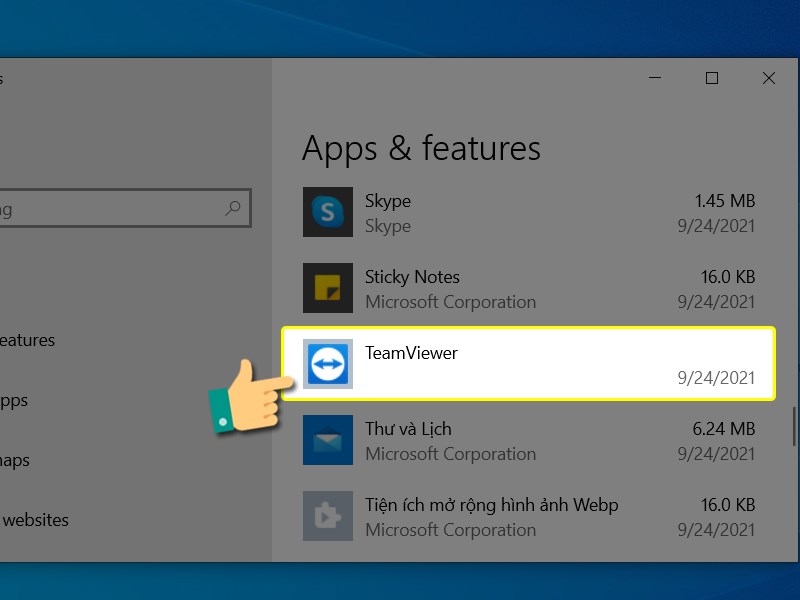Screen dimensions: 800x600
Task: Maximize the Settings window
Action: click(x=711, y=78)
